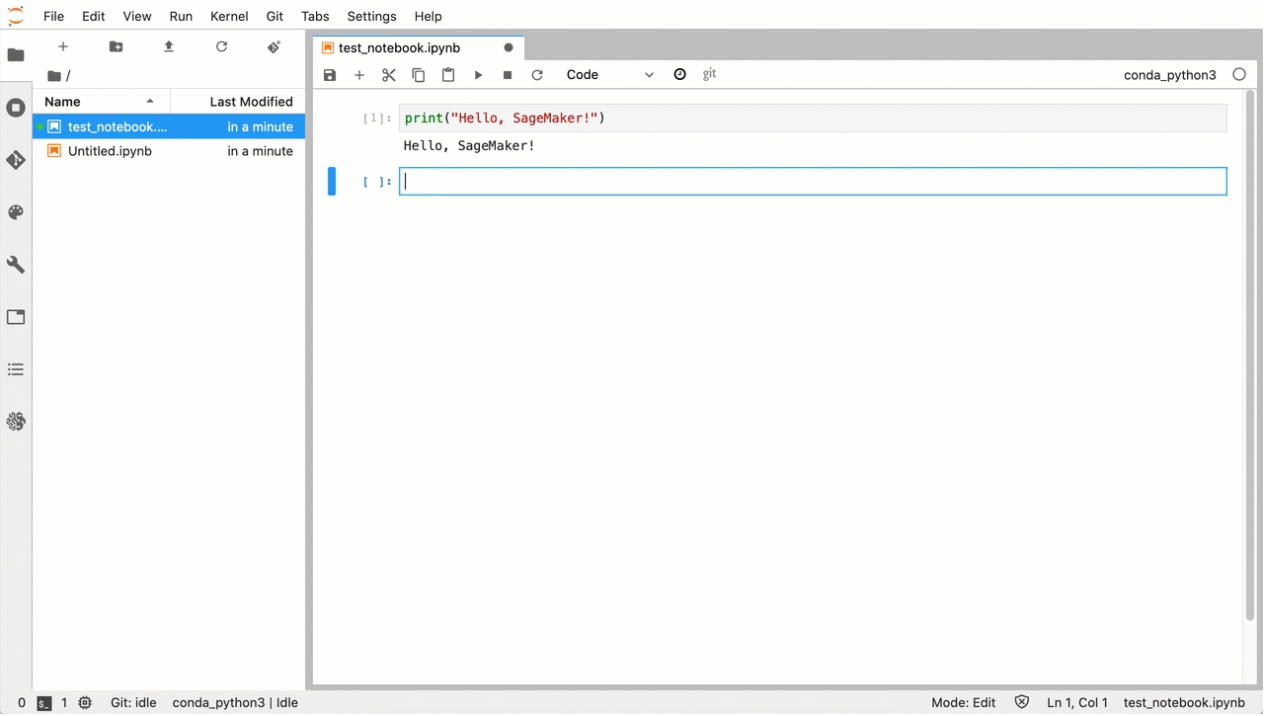The width and height of the screenshot is (1265, 716).
Task: Switch kernel via conda_python3 label
Action: tap(1170, 75)
